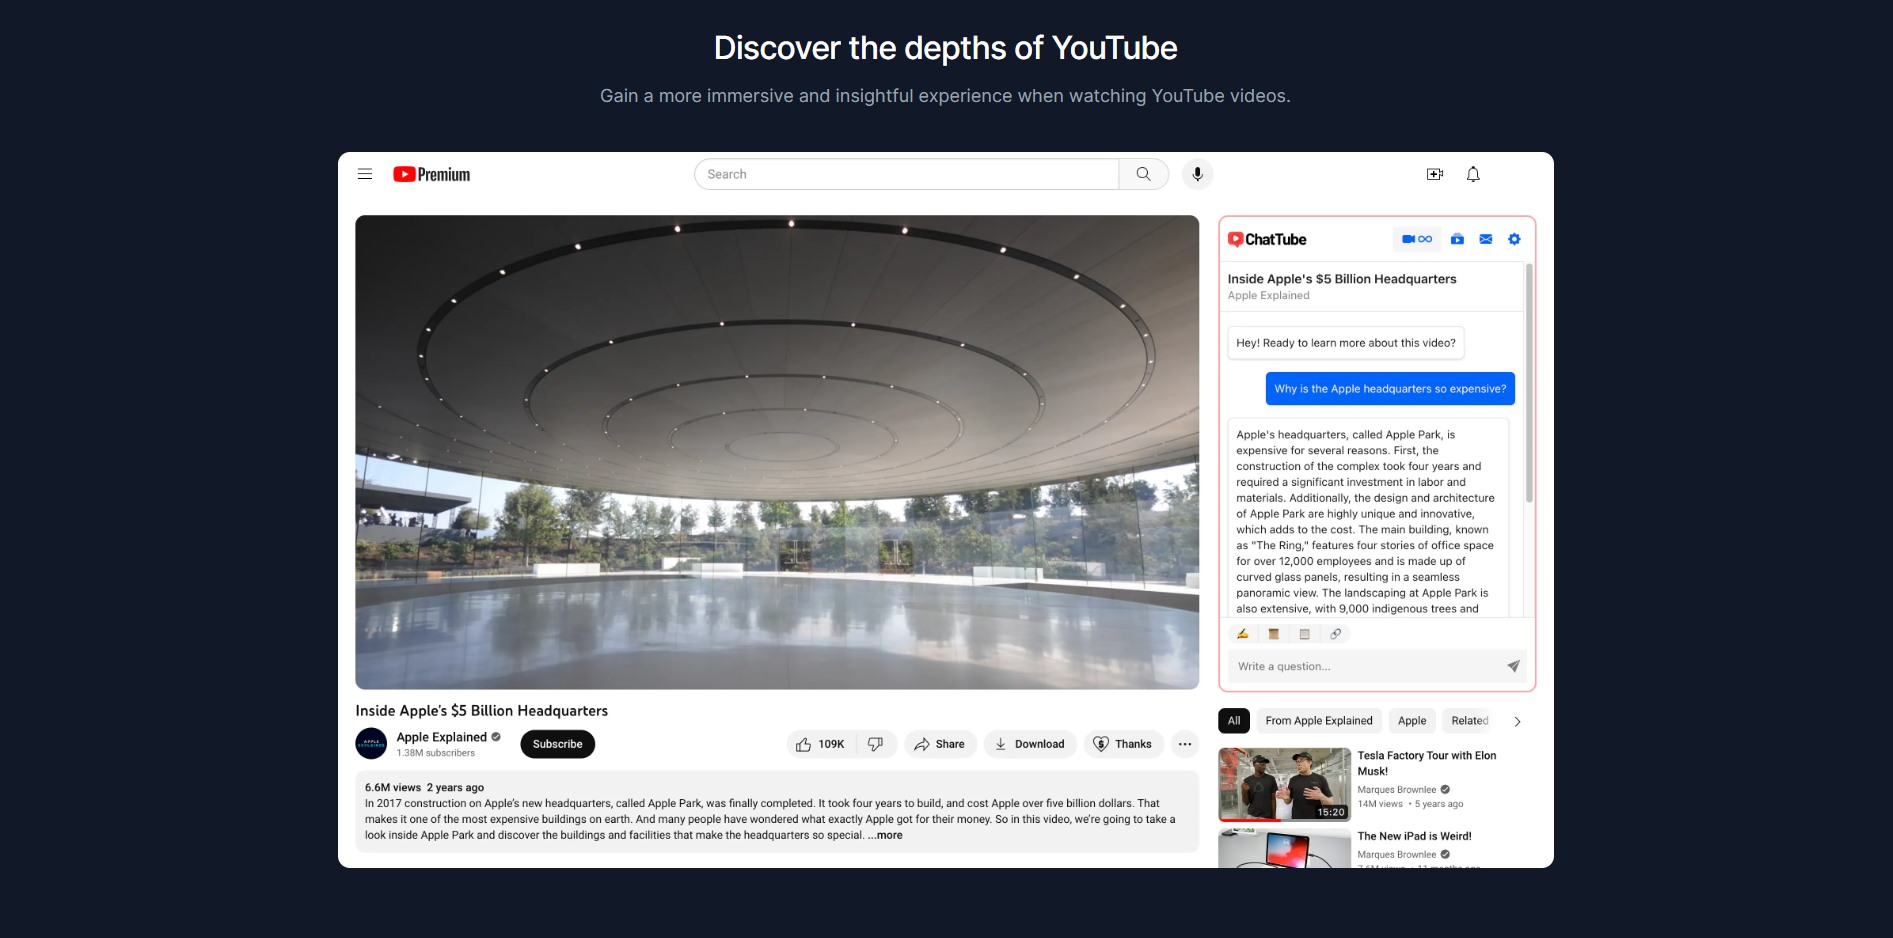Click the writing hand emoji shortcut
The height and width of the screenshot is (938, 1893).
[1243, 634]
